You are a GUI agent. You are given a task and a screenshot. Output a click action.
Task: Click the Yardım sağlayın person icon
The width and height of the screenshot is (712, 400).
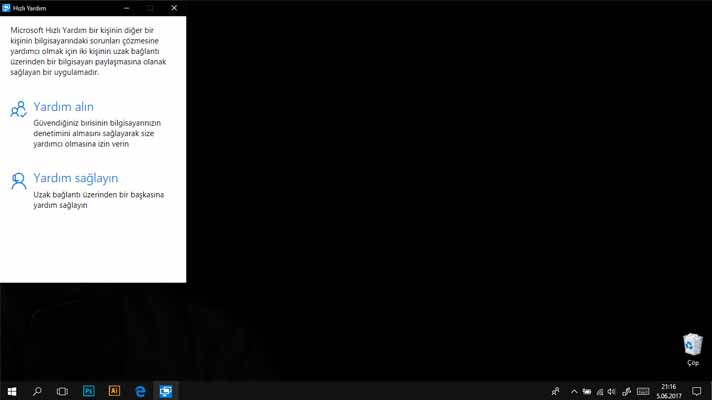18,181
